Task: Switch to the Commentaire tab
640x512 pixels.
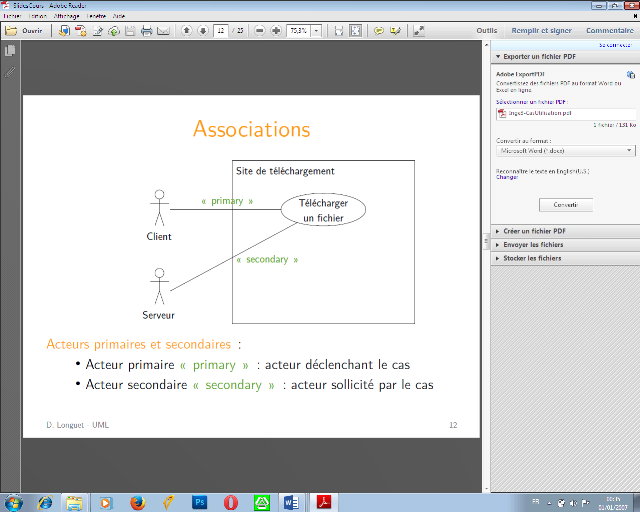Action: pyautogui.click(x=609, y=31)
